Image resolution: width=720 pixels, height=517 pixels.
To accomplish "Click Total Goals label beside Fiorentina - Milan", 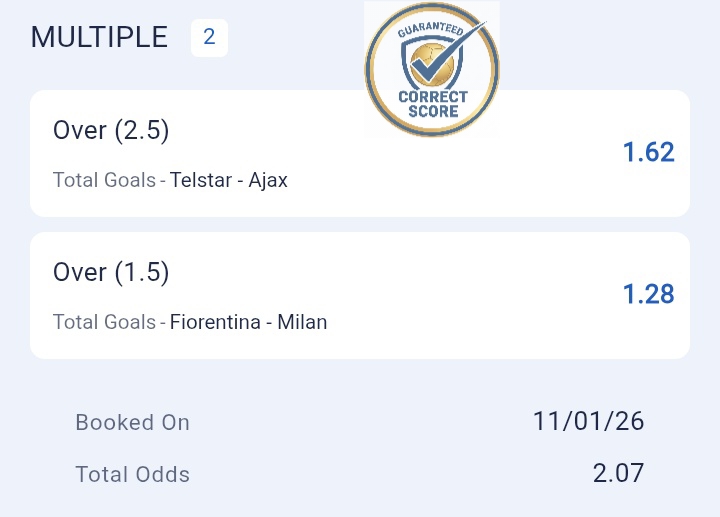I will pos(104,323).
